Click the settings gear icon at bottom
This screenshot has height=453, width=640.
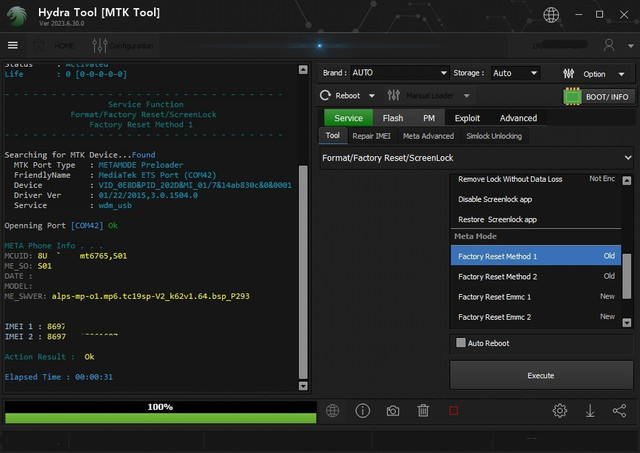[560, 411]
